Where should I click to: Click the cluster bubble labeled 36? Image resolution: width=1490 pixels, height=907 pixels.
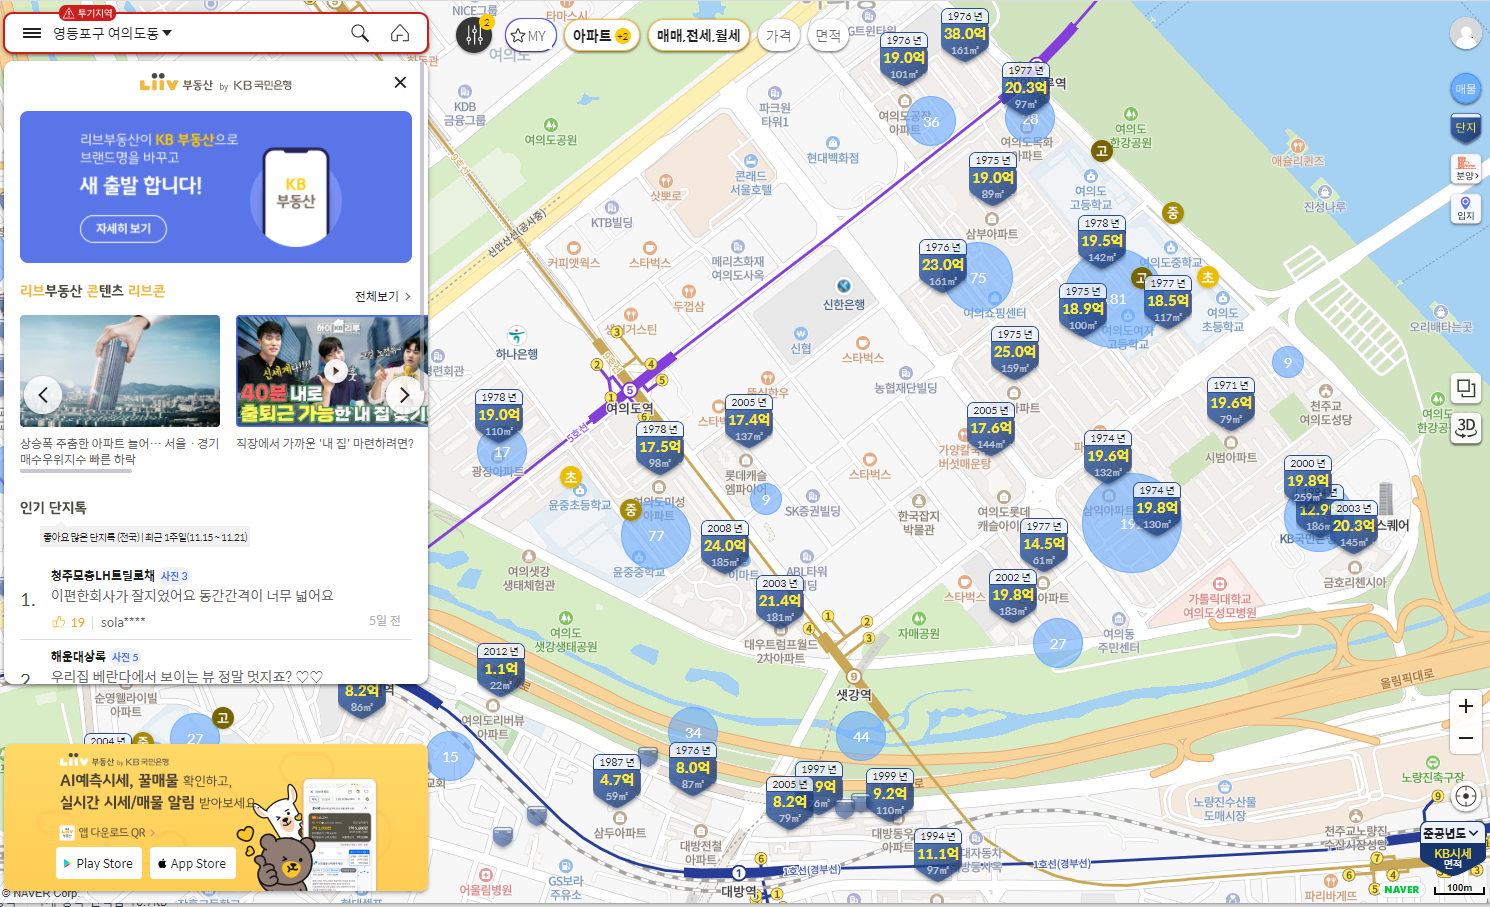pyautogui.click(x=931, y=122)
